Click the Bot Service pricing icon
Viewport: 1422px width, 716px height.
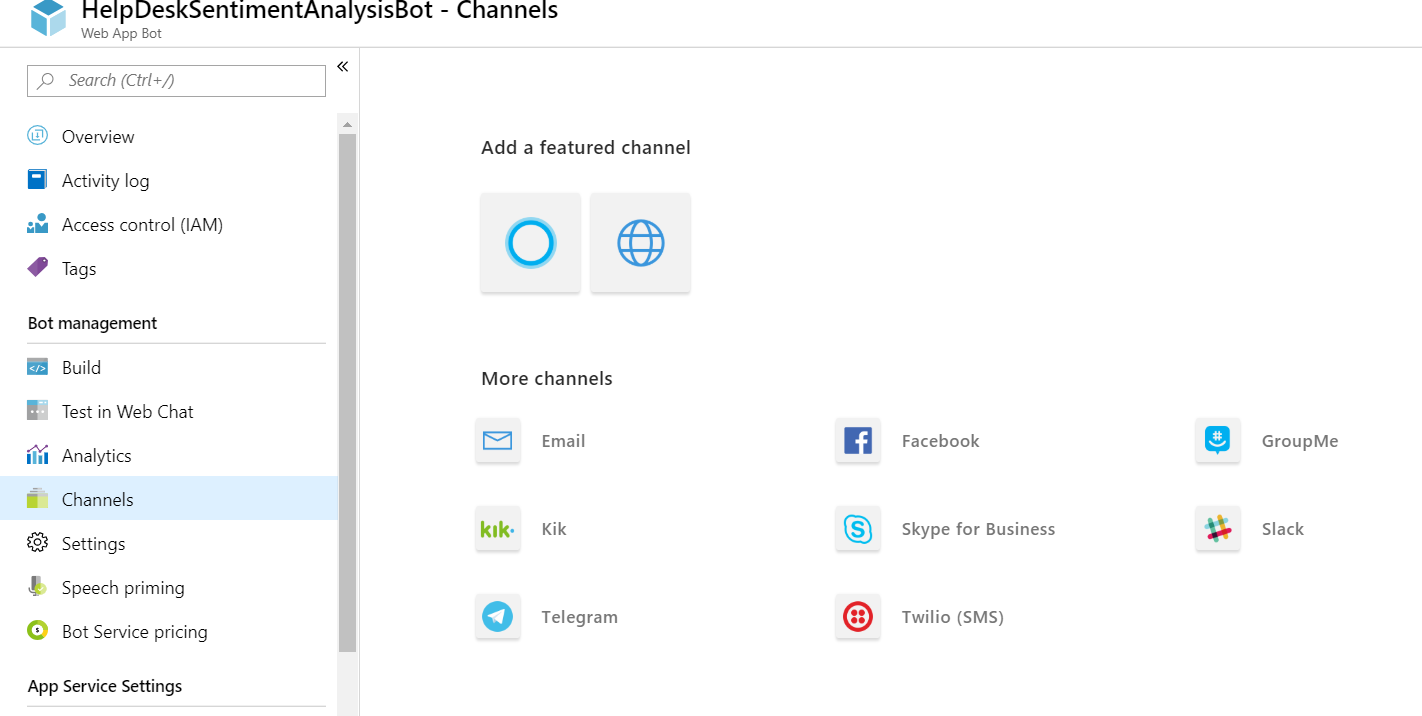[38, 631]
